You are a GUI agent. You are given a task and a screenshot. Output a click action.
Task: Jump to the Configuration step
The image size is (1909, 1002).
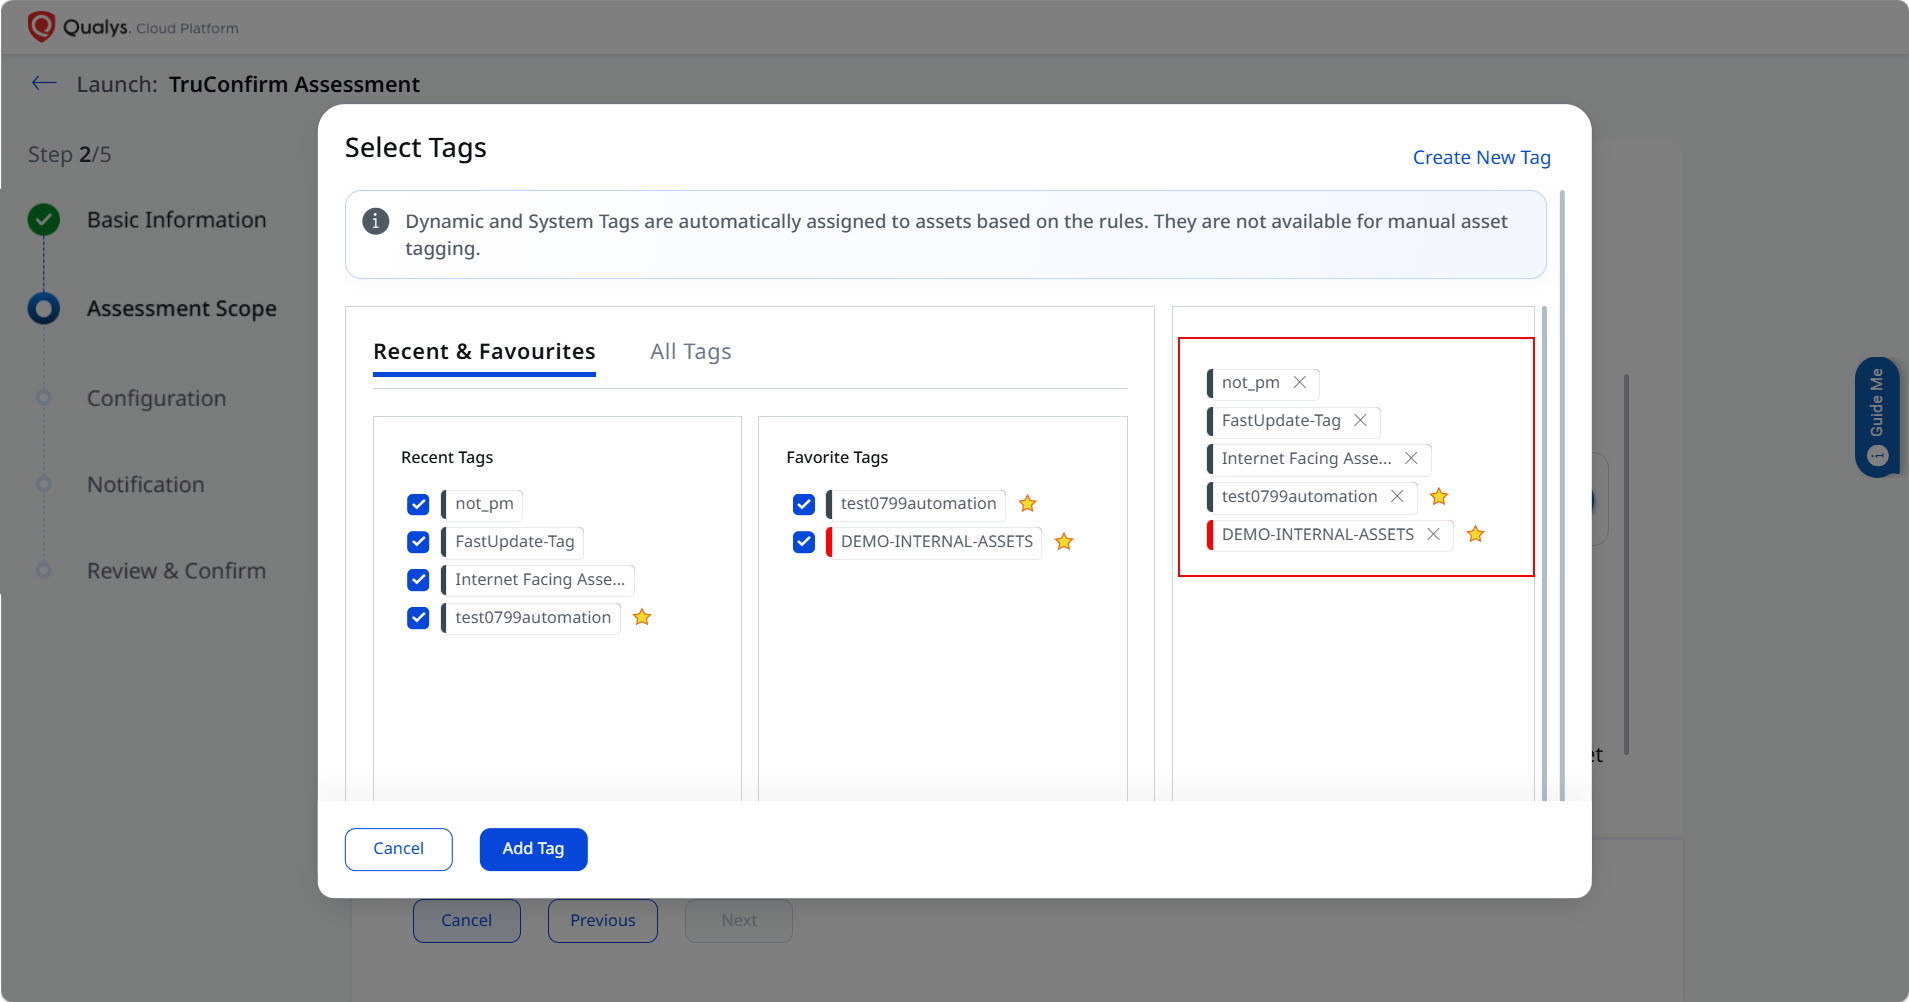[156, 398]
